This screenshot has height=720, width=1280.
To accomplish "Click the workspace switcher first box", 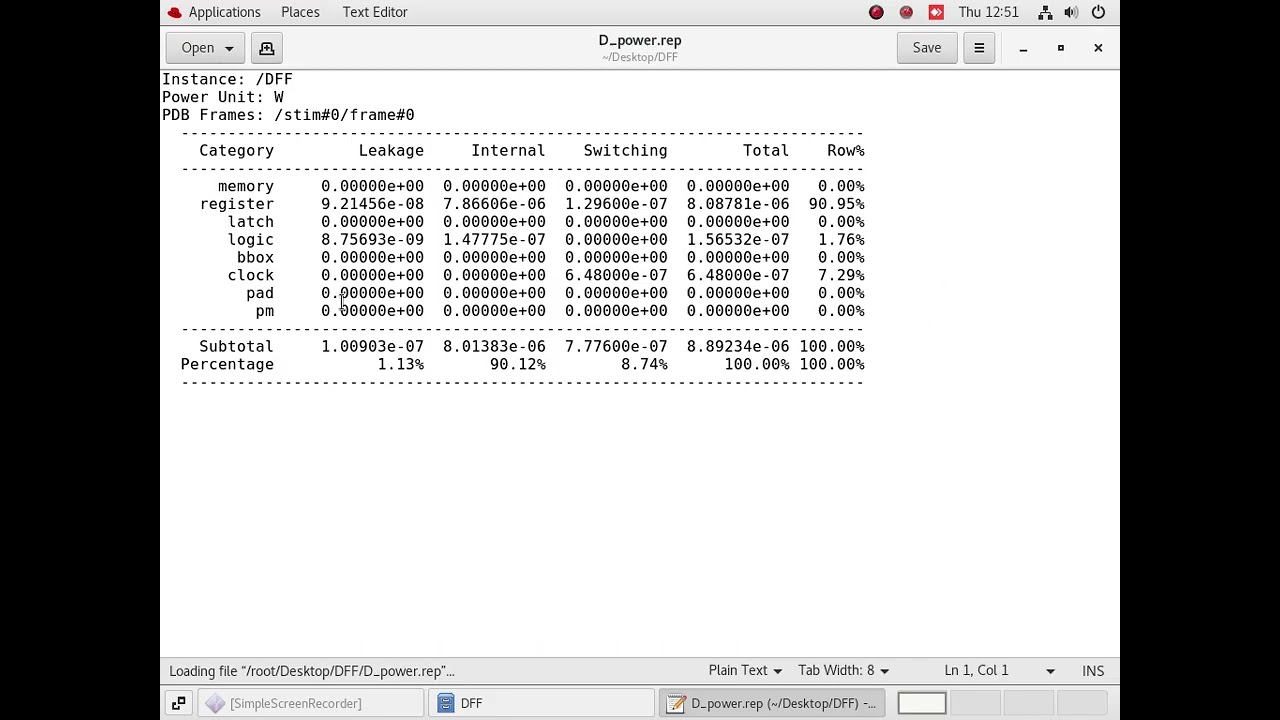I will 921,703.
